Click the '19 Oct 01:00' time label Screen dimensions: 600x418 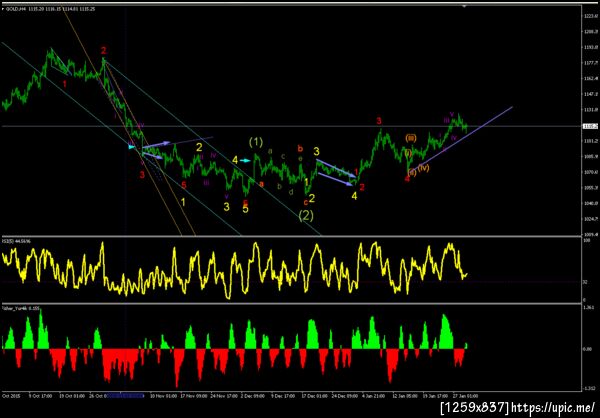71,395
